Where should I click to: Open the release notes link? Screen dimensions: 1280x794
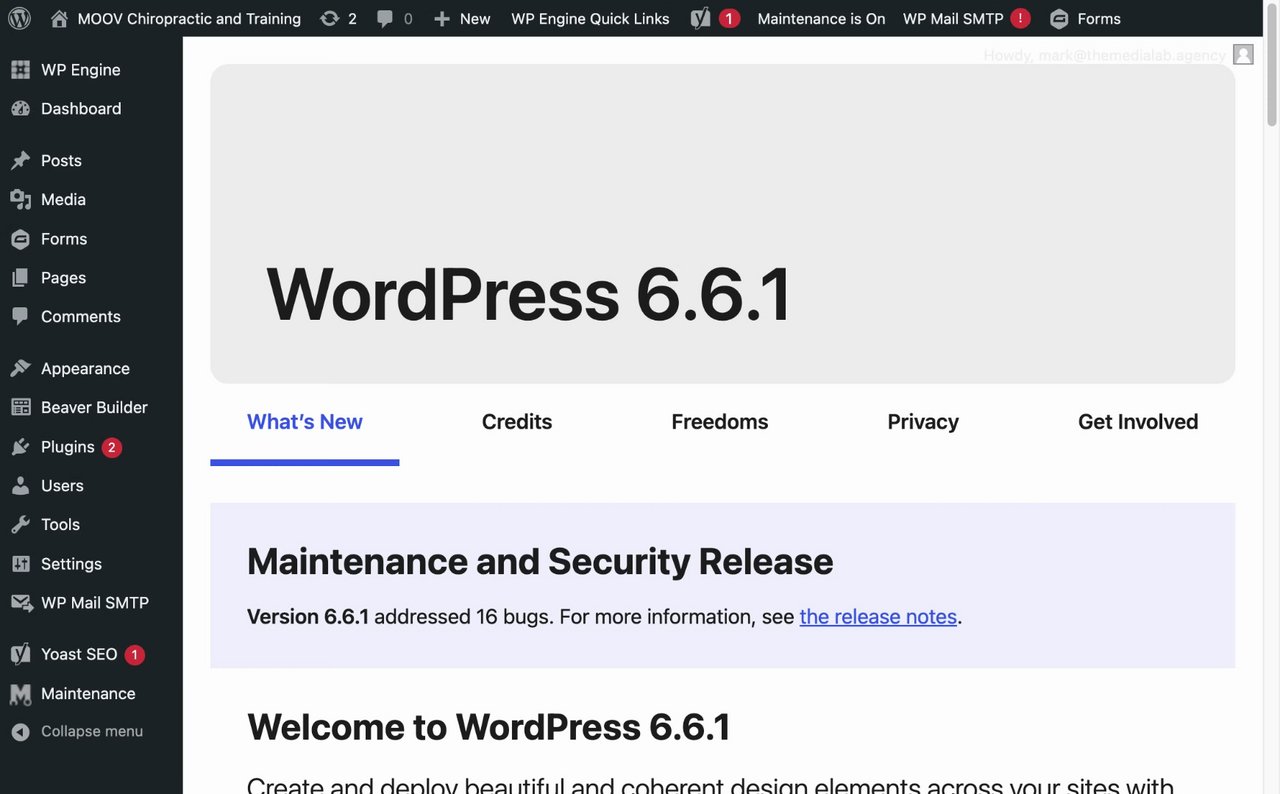[x=878, y=617]
